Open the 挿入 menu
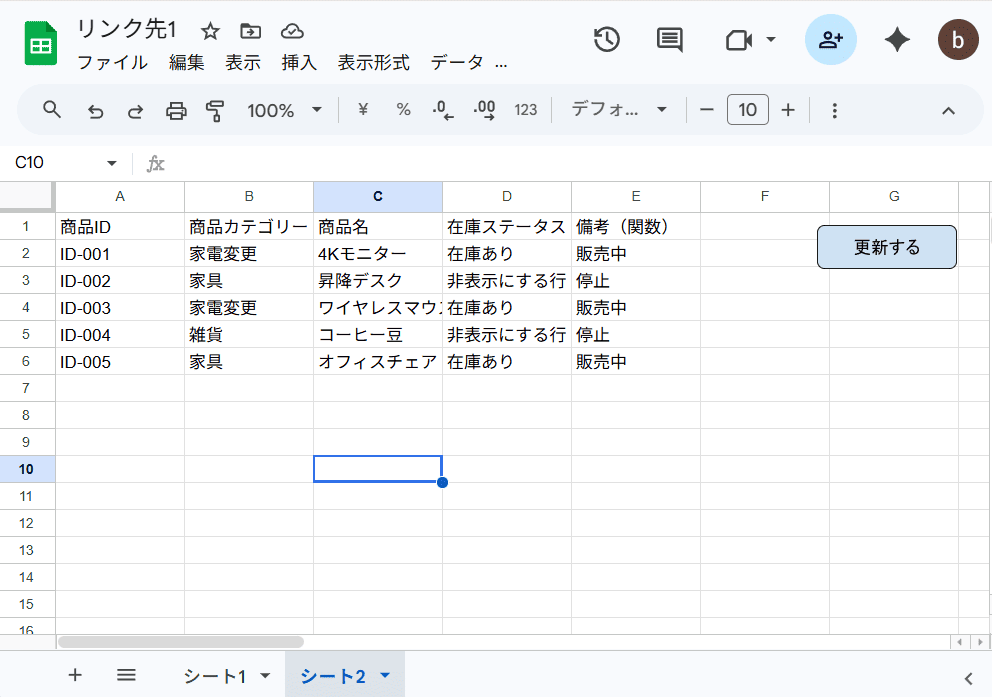The width and height of the screenshot is (992, 697). click(x=299, y=62)
